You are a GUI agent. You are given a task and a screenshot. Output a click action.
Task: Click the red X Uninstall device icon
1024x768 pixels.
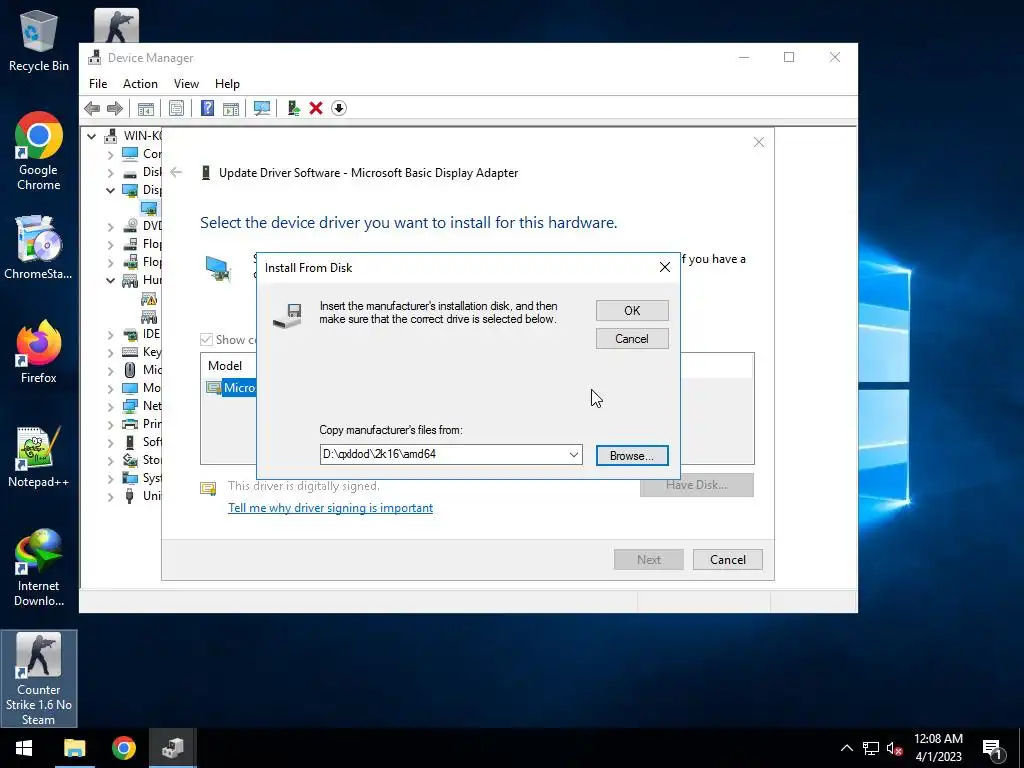(x=316, y=108)
